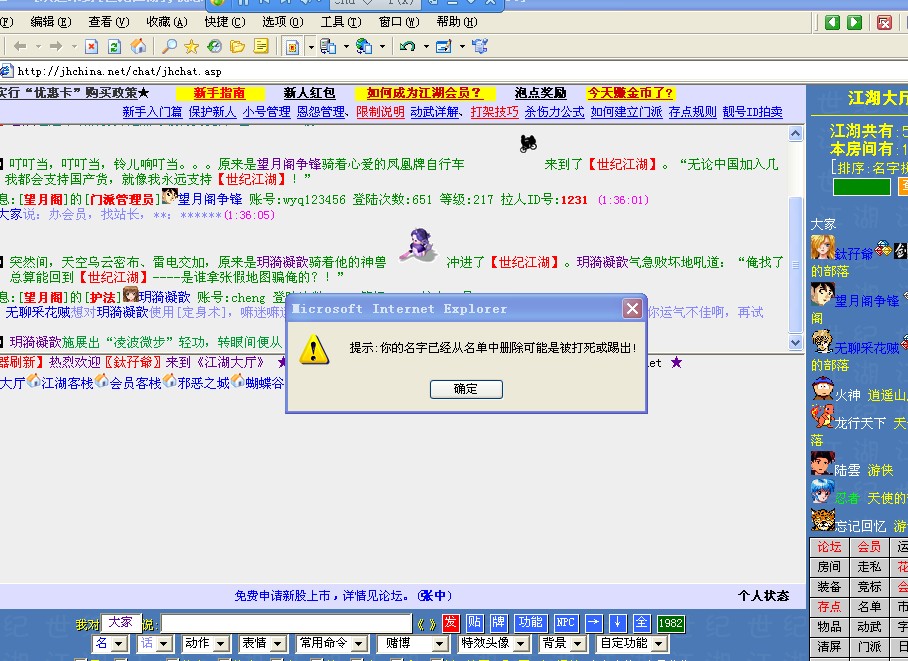
Task: Click the yellow warning icon in dialog
Action: pyautogui.click(x=314, y=349)
